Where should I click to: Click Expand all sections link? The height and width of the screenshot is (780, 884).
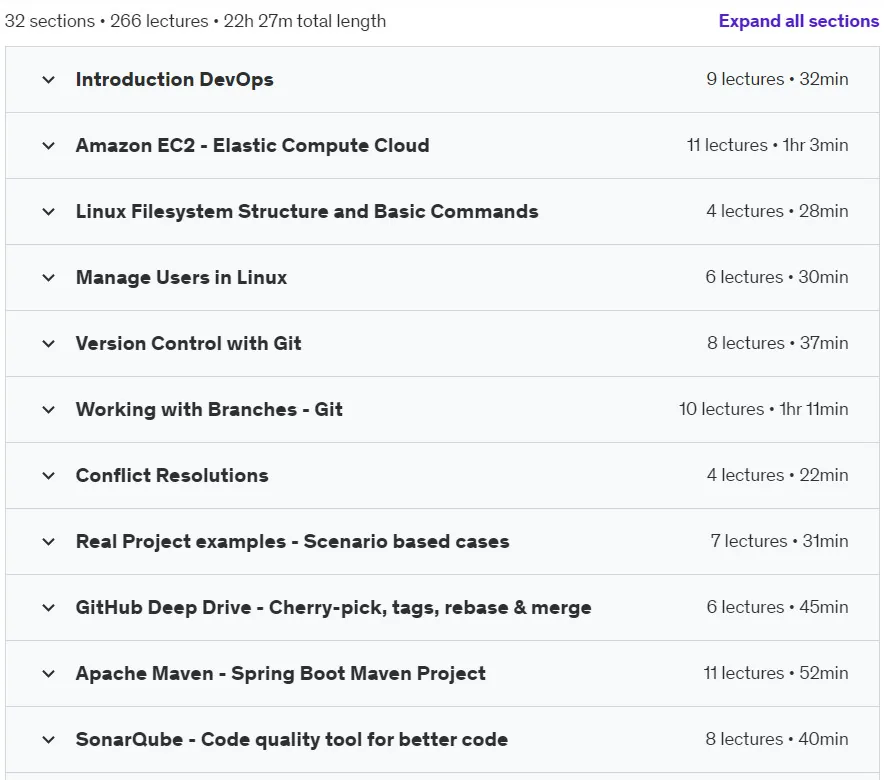coord(798,21)
